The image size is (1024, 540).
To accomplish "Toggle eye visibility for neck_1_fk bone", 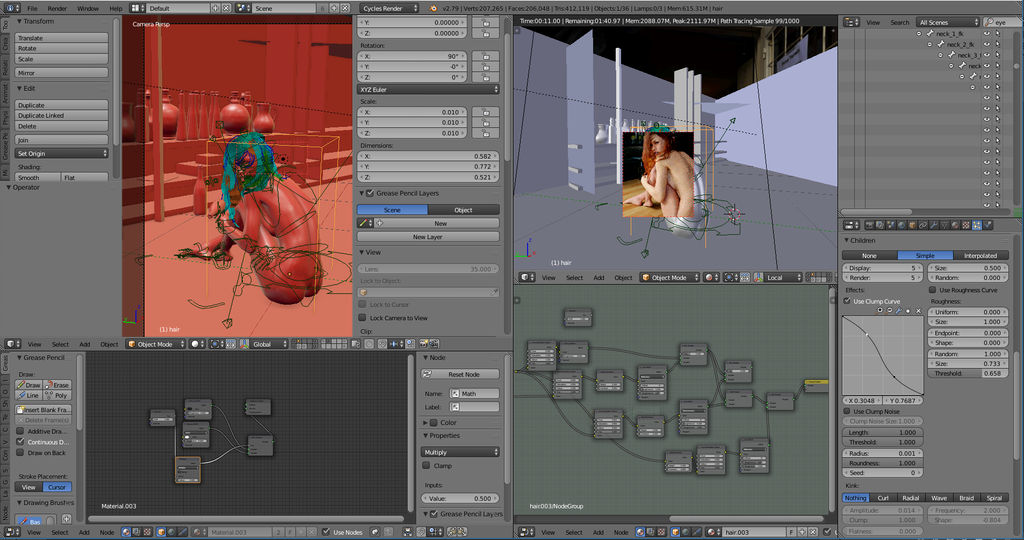I will point(986,33).
